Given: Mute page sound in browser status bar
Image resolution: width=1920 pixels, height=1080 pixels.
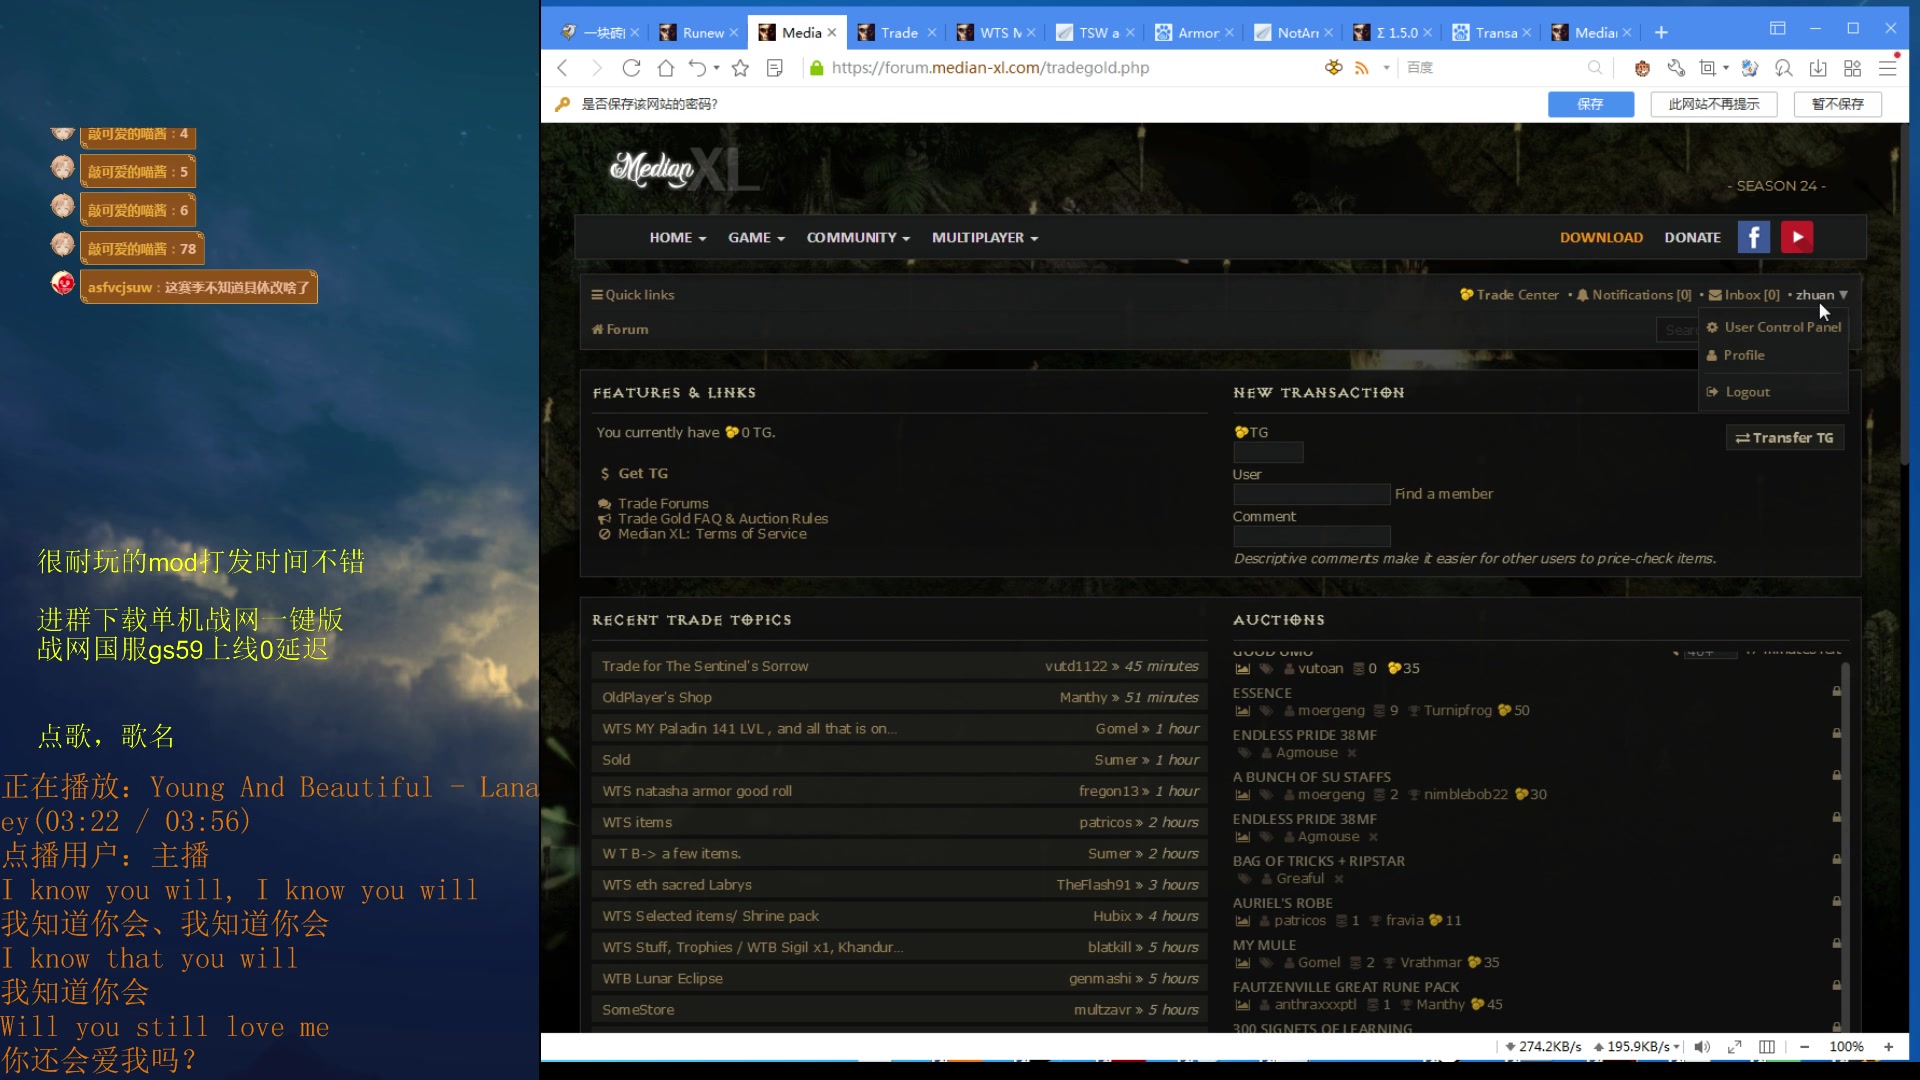Looking at the screenshot, I should (x=1702, y=1047).
